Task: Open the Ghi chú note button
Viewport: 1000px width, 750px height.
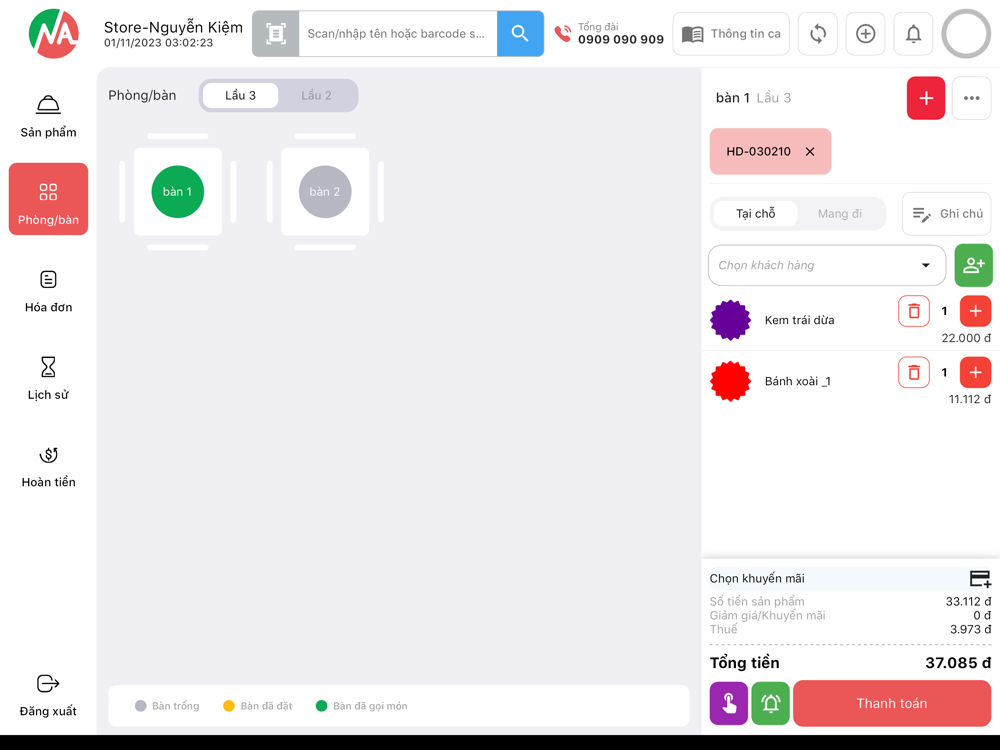Action: coord(946,214)
